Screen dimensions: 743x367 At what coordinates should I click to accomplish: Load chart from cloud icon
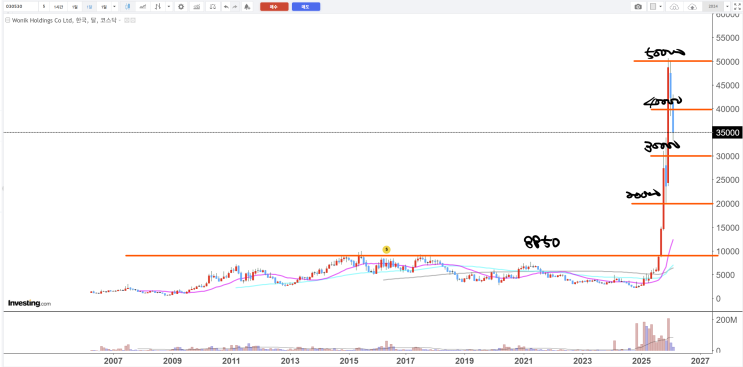pyautogui.click(x=674, y=7)
